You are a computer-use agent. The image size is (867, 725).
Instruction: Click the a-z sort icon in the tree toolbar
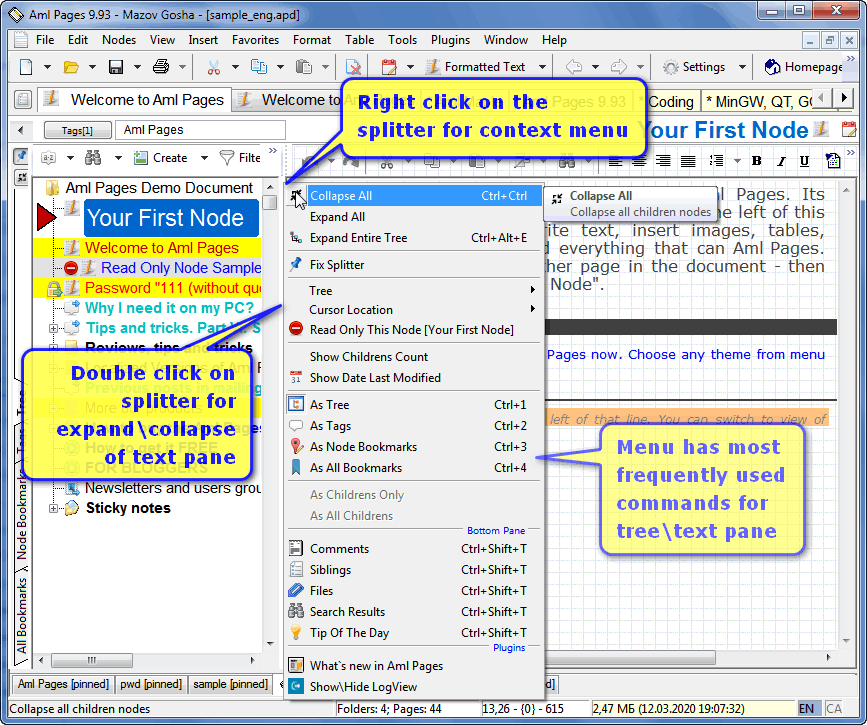click(49, 158)
